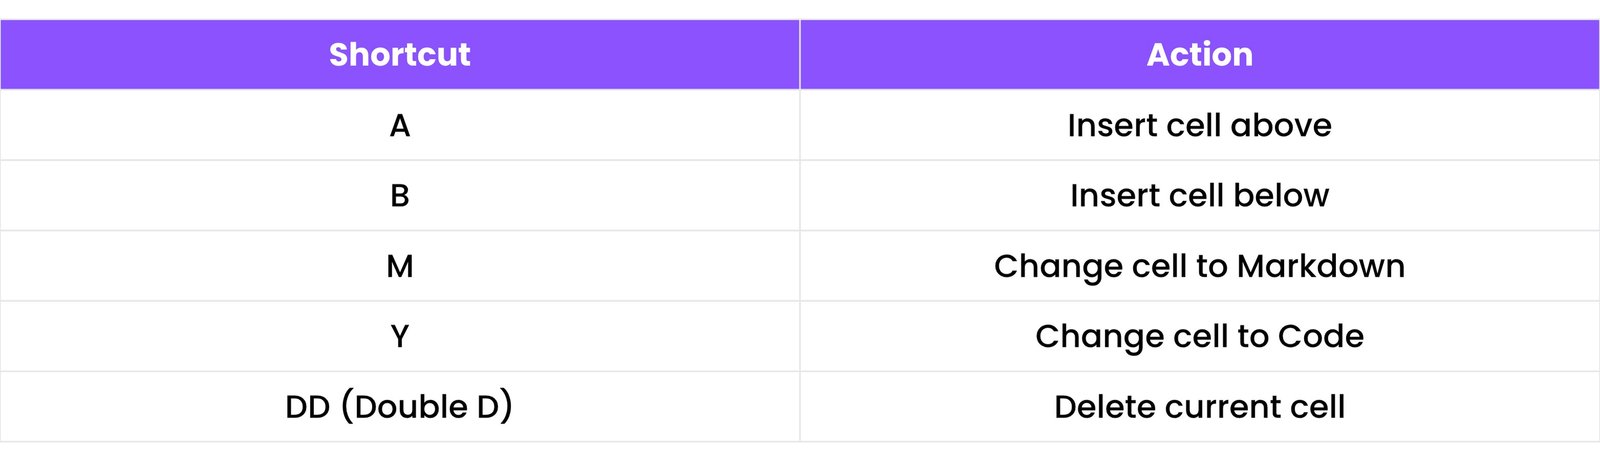Click the word Markdown in the table
The height and width of the screenshot is (471, 1600).
coord(1320,266)
